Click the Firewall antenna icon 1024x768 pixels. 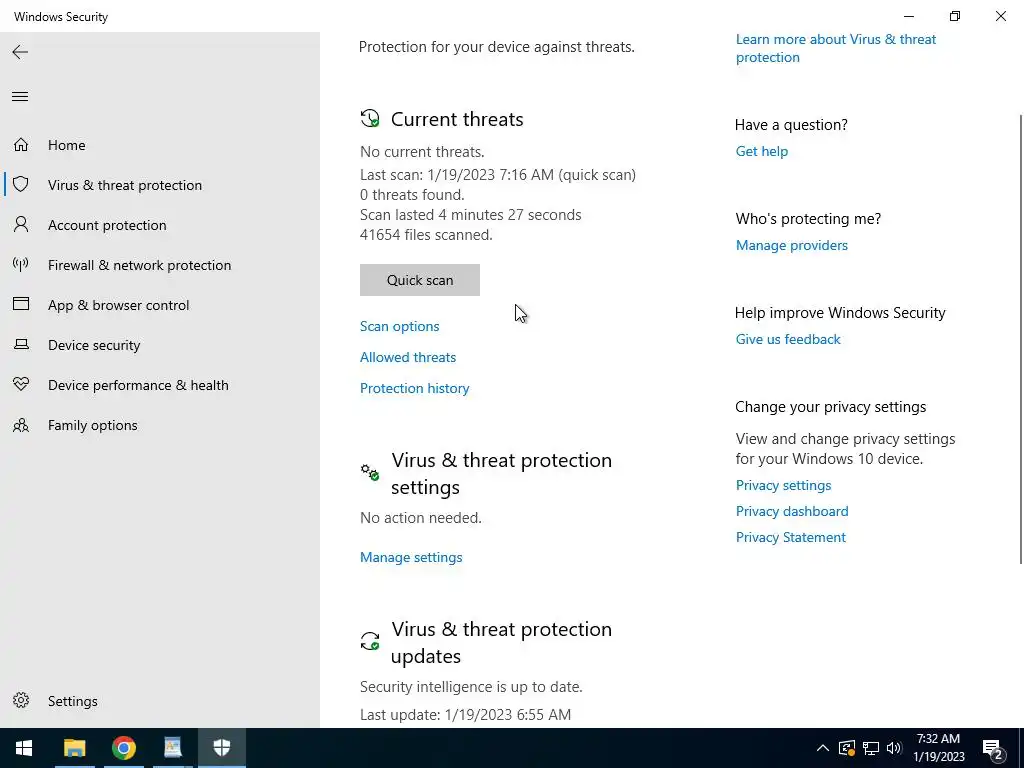point(21,264)
